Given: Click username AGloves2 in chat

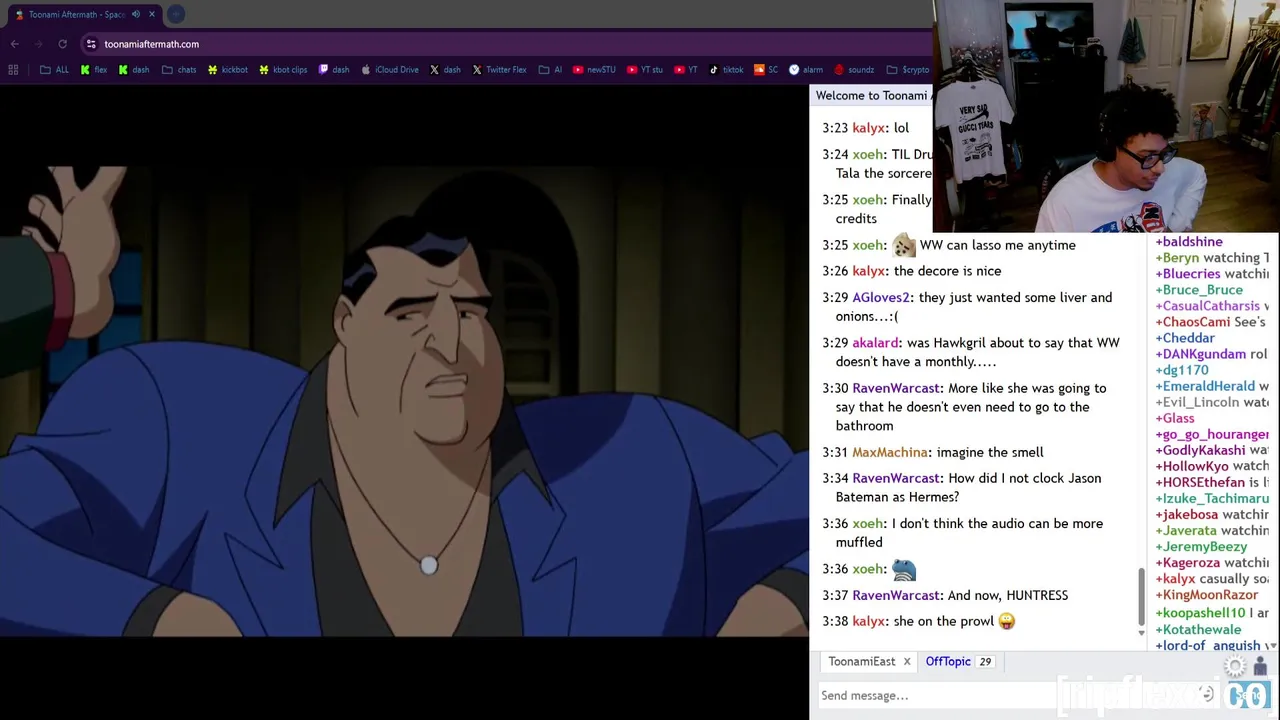Looking at the screenshot, I should point(881,297).
